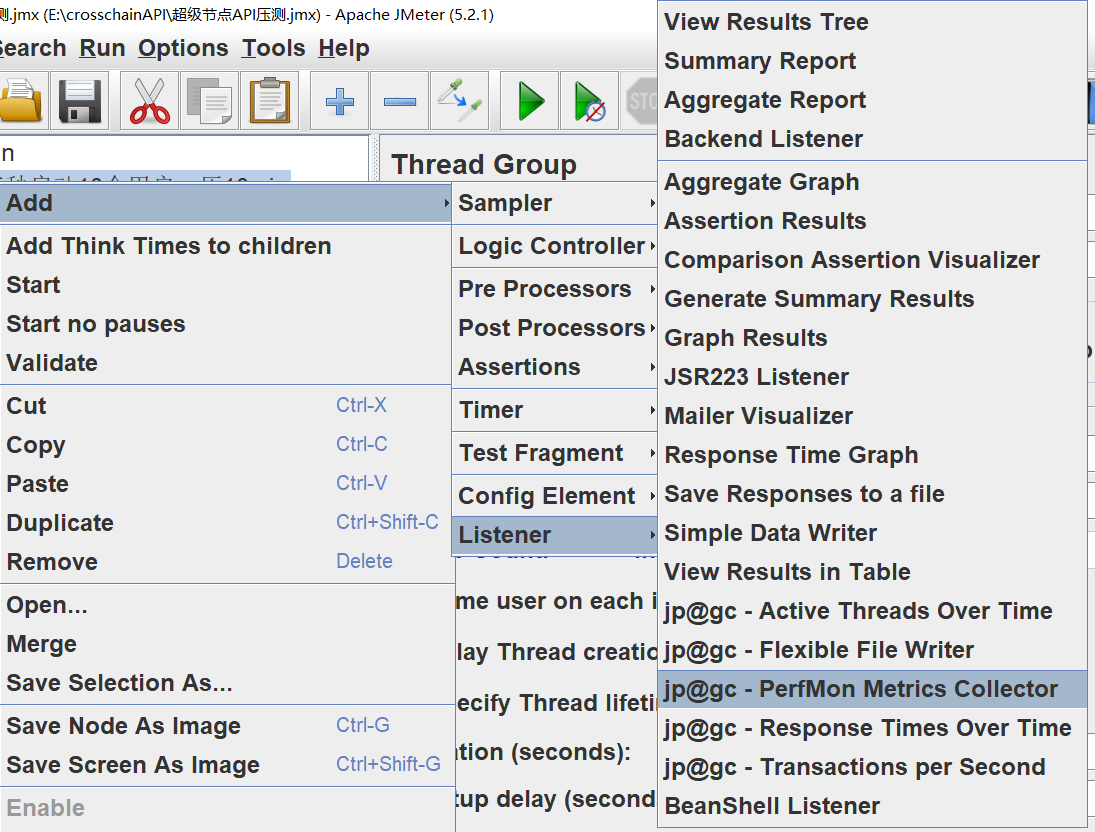Expand the Config Element submenu
Screen dimensions: 1095x832
(546, 495)
